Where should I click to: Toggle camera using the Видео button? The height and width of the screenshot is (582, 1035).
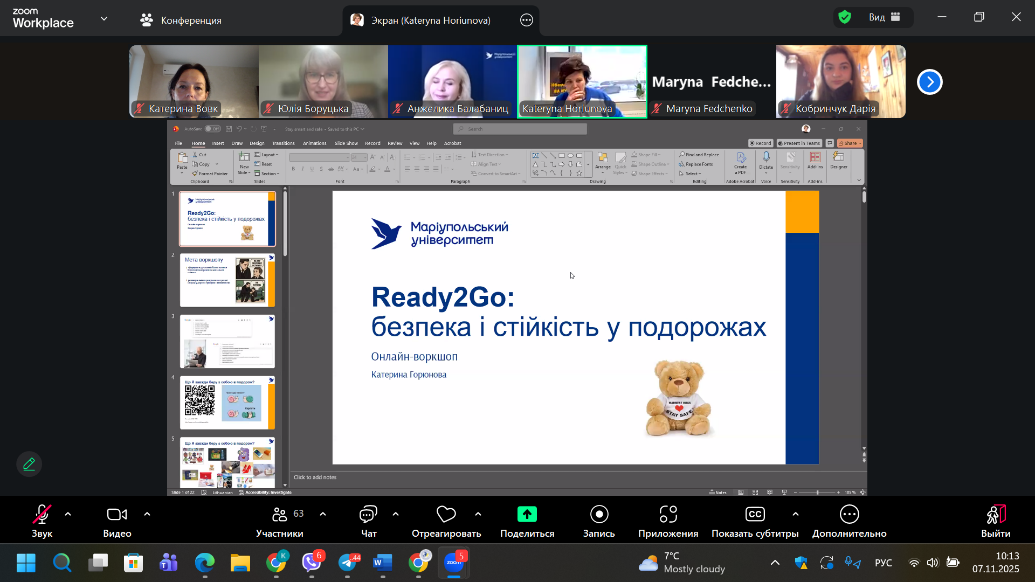pyautogui.click(x=117, y=514)
